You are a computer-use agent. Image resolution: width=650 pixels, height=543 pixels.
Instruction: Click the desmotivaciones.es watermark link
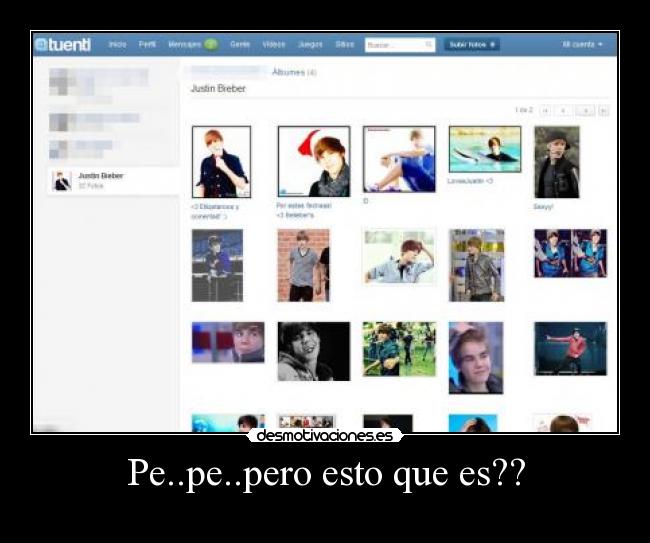[325, 436]
